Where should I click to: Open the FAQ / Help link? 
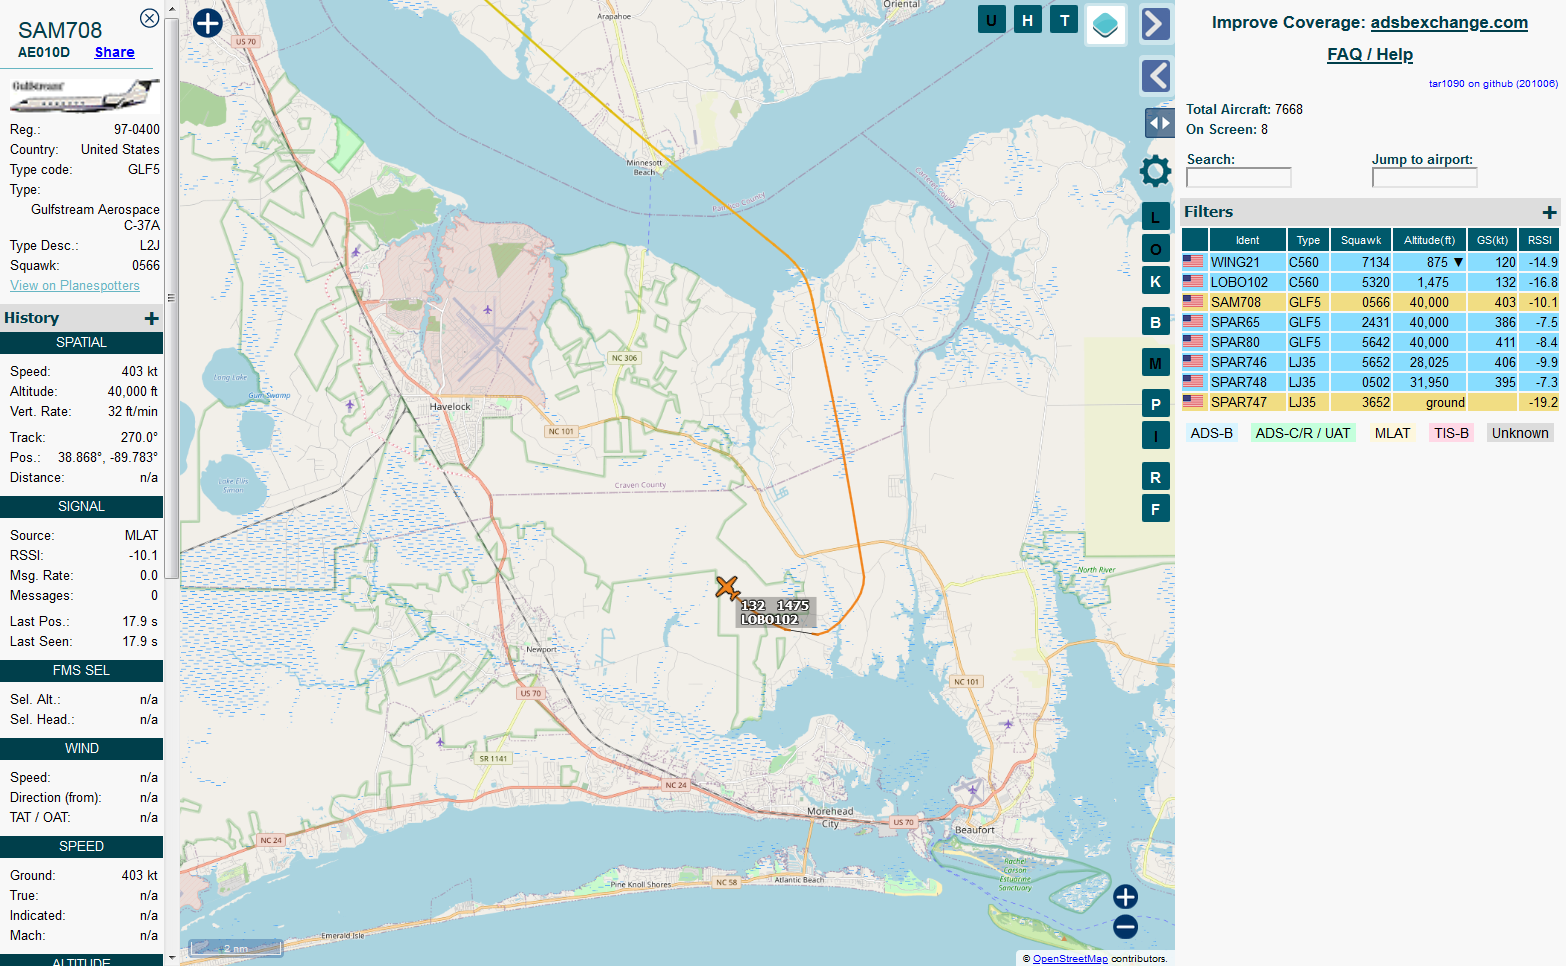(1370, 54)
